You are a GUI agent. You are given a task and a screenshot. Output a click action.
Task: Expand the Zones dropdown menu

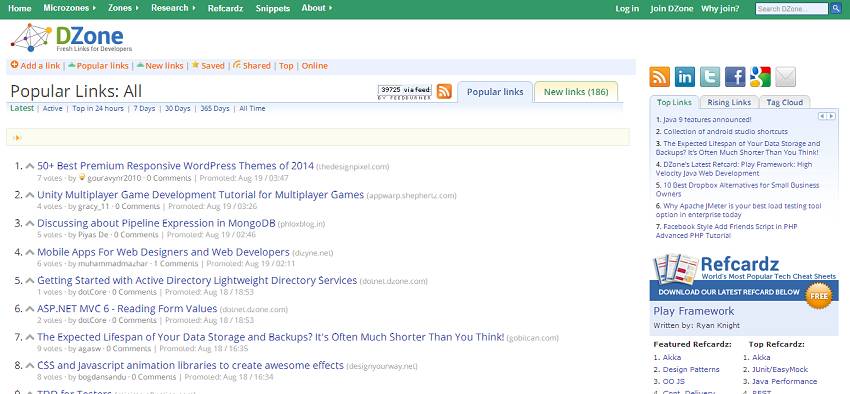[123, 8]
